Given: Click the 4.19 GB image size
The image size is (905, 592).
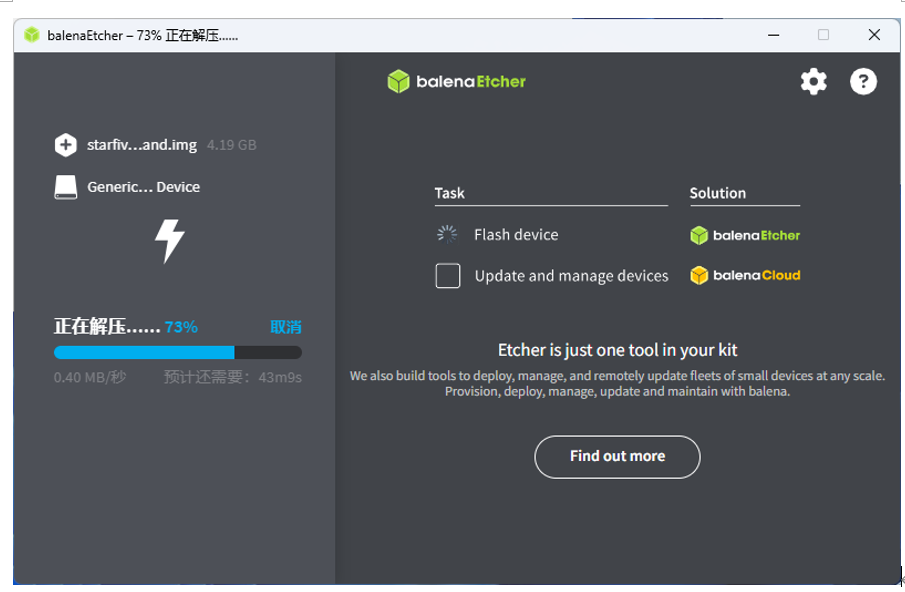Looking at the screenshot, I should (x=231, y=145).
